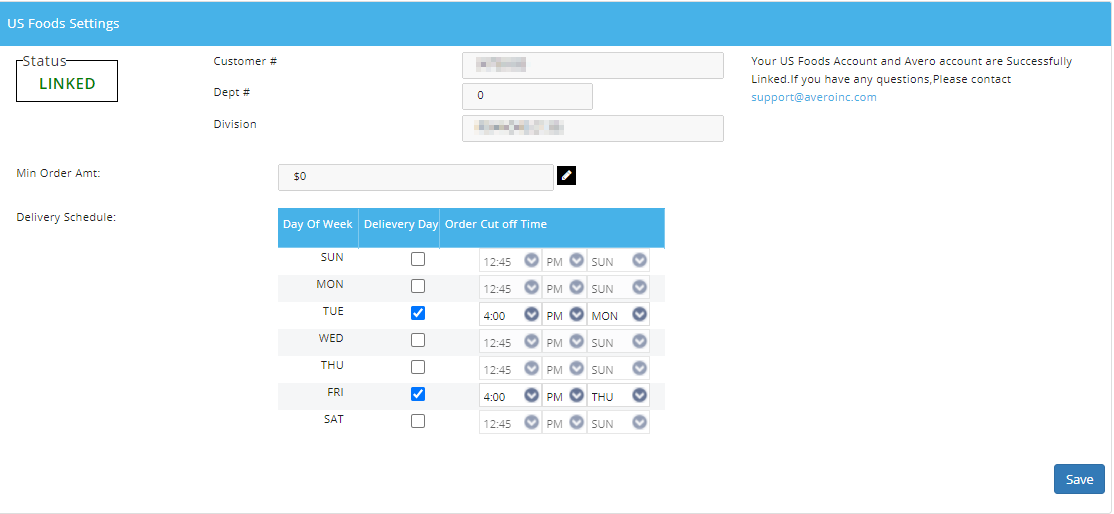This screenshot has height=514, width=1114.
Task: Enable MON as a delivery day
Action: tap(418, 286)
